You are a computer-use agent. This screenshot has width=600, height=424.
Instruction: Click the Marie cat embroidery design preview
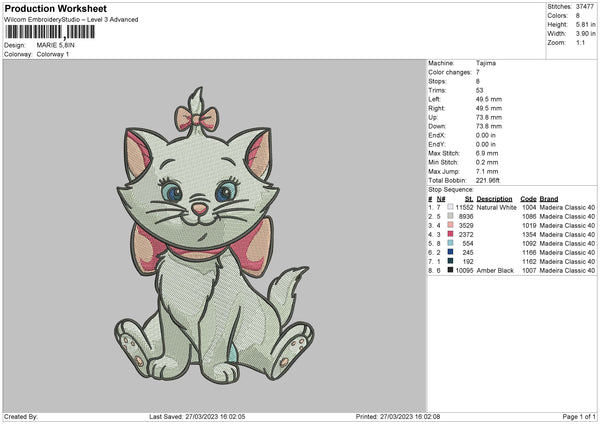tap(214, 235)
